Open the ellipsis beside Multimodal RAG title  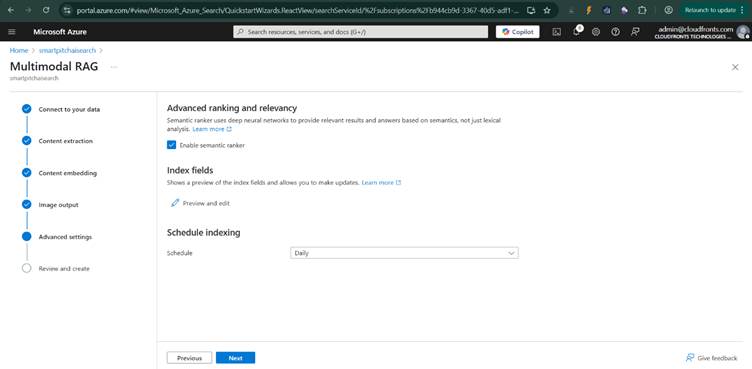[x=114, y=67]
